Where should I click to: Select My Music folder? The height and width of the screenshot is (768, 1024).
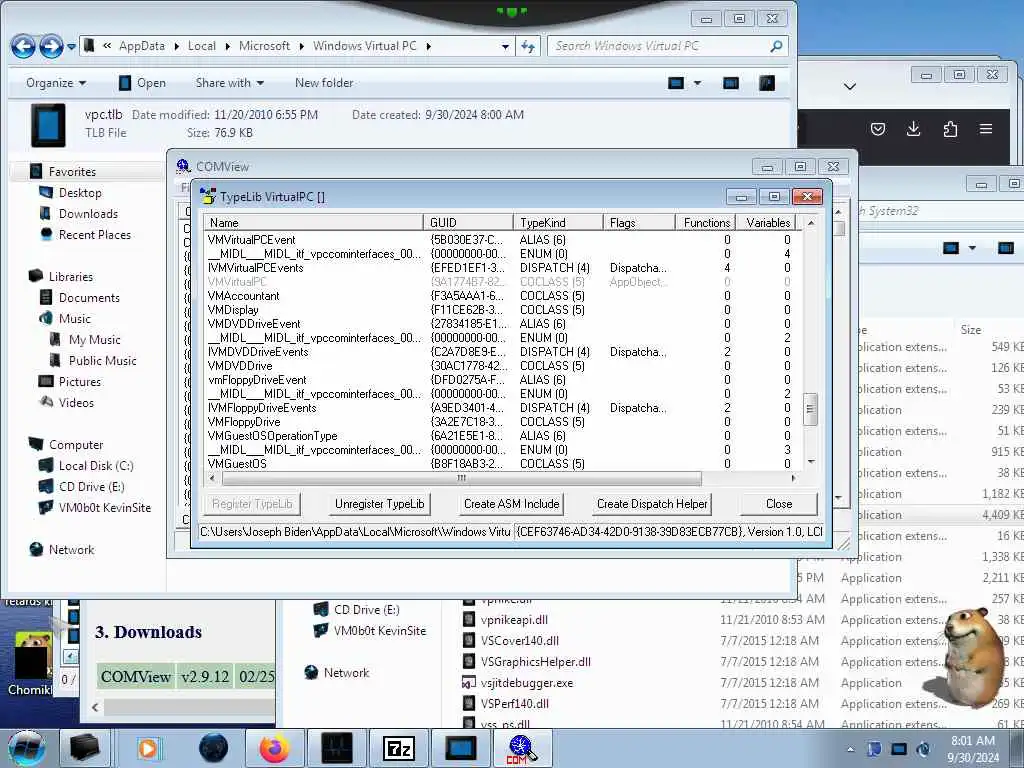tap(94, 340)
